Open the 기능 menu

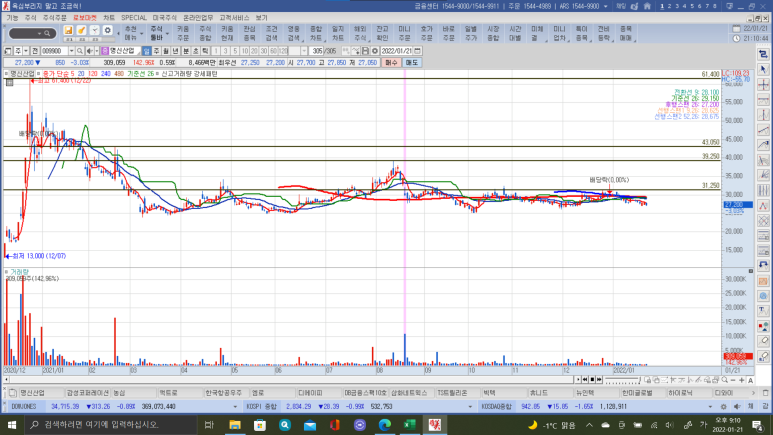(x=12, y=18)
